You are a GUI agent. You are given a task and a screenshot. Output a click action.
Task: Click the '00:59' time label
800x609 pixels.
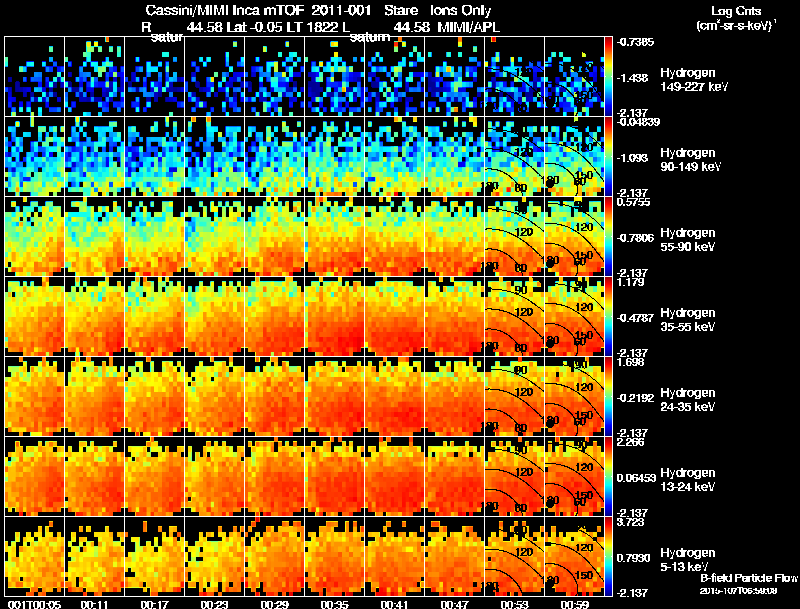[574, 604]
